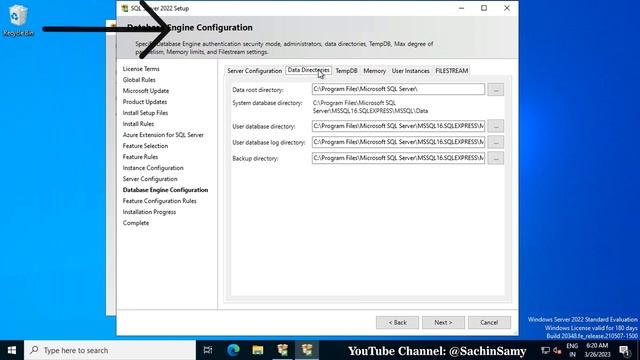Click the Server Configuration step in sidebar
Image resolution: width=640 pixels, height=360 pixels.
[150, 179]
